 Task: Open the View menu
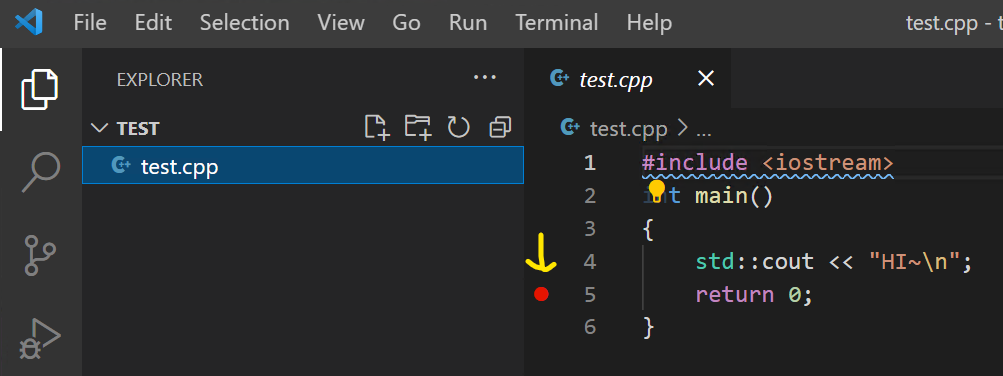[341, 24]
